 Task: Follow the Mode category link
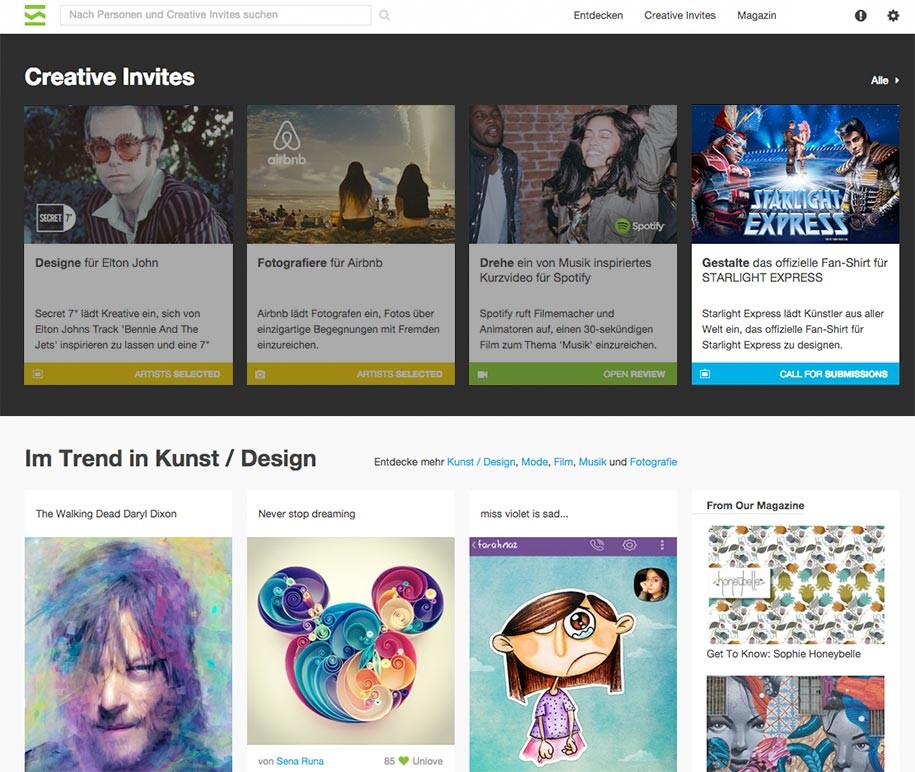534,462
